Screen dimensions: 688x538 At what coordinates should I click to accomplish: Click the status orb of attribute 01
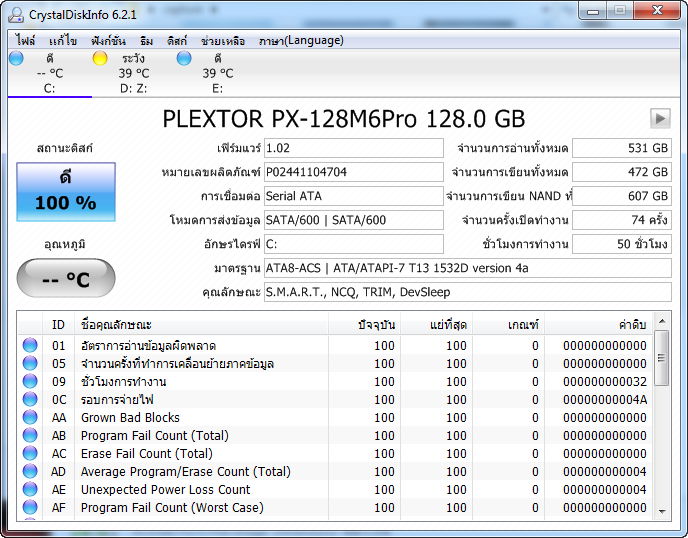pos(30,345)
